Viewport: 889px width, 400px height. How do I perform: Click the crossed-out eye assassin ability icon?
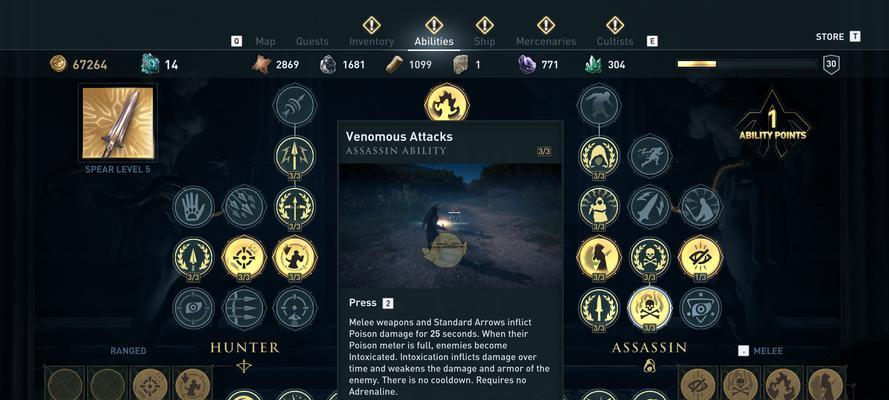700,257
